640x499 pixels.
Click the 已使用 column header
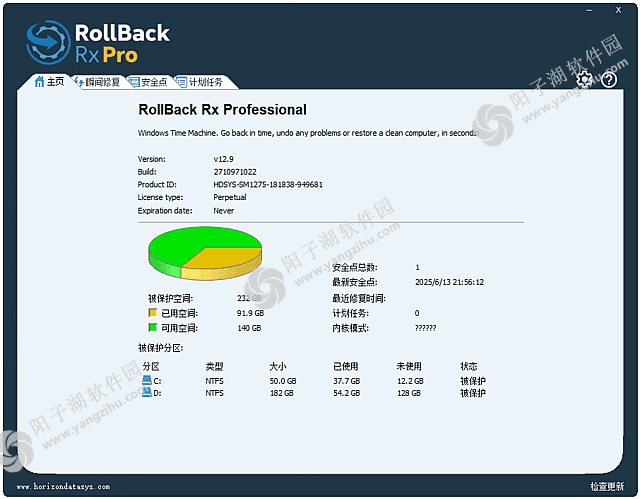346,366
